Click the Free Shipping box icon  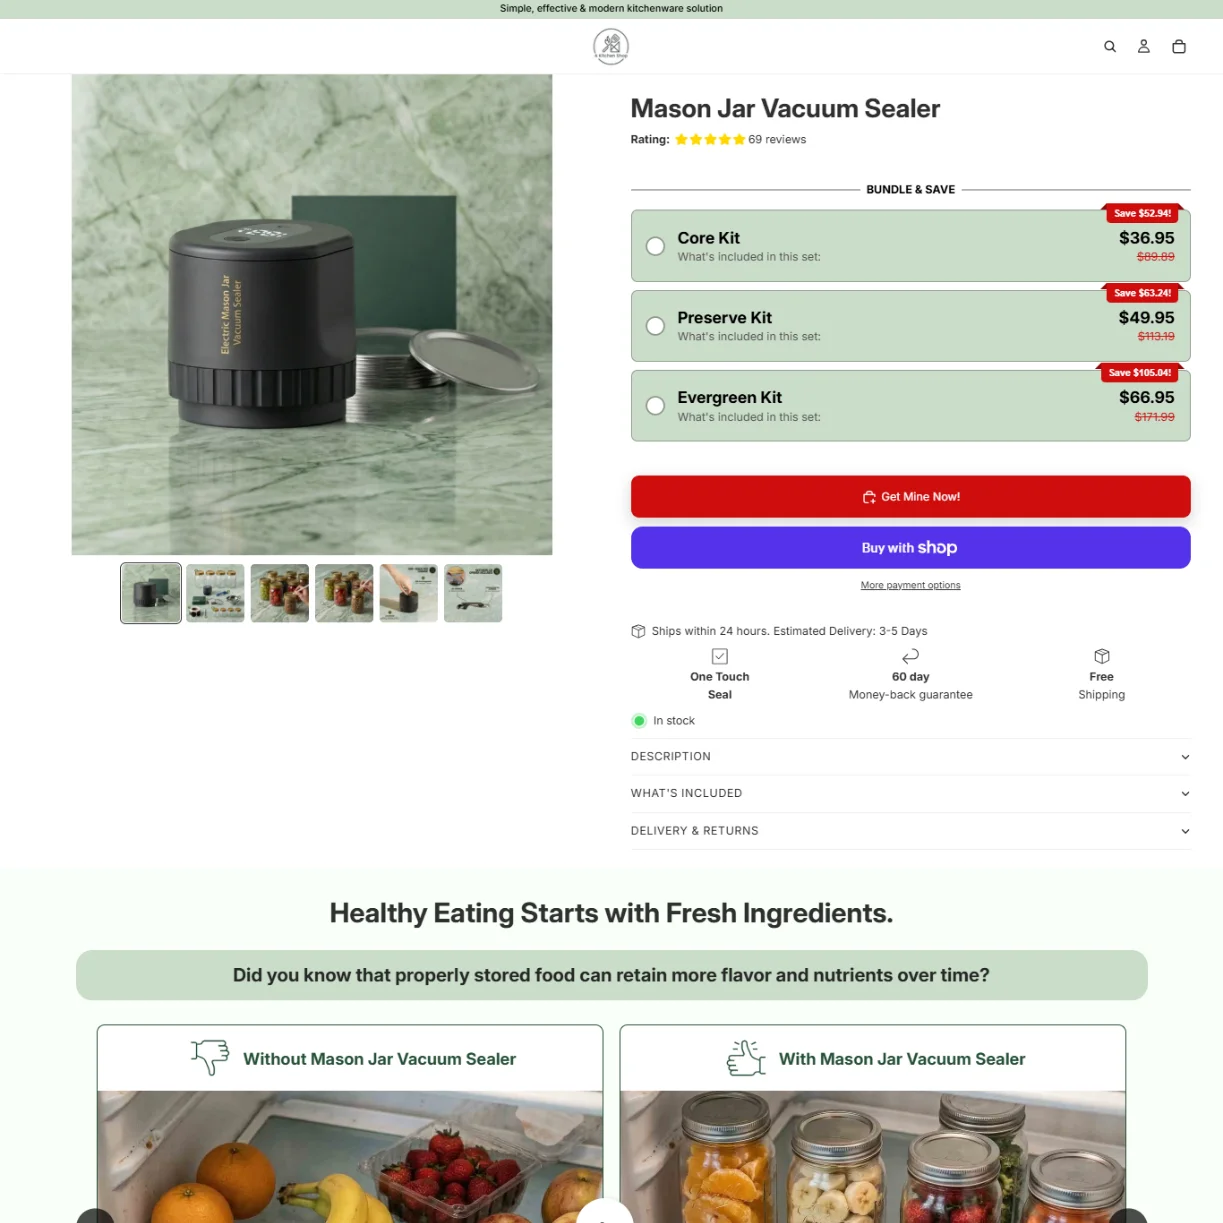pyautogui.click(x=1102, y=656)
